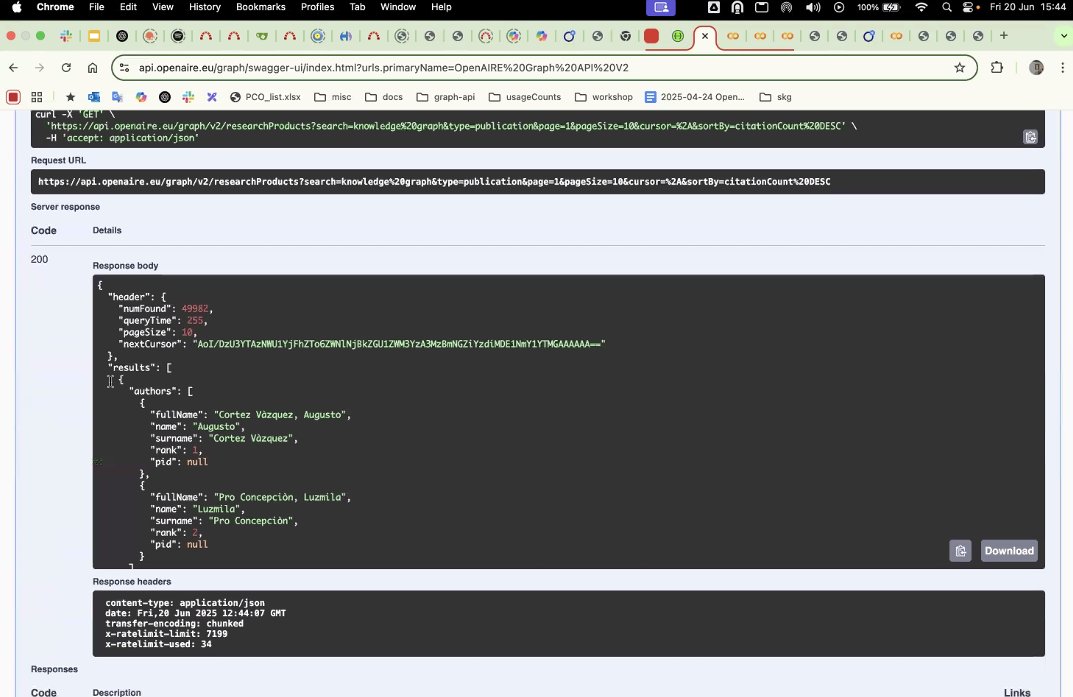Expand the workshop bookmarks folder
Screen dimensions: 1073x697
(x=604, y=97)
